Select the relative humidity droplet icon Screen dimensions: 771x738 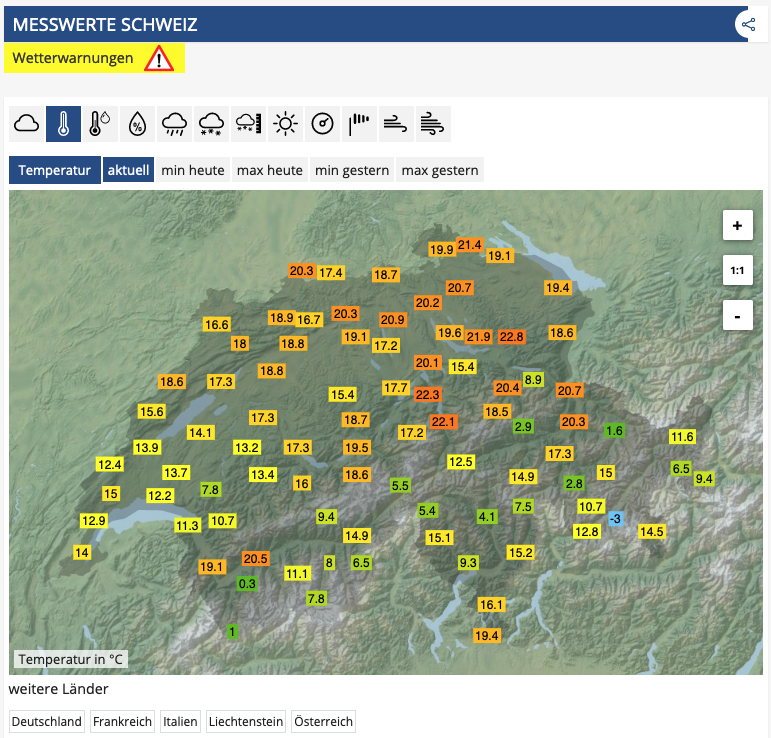[x=138, y=124]
